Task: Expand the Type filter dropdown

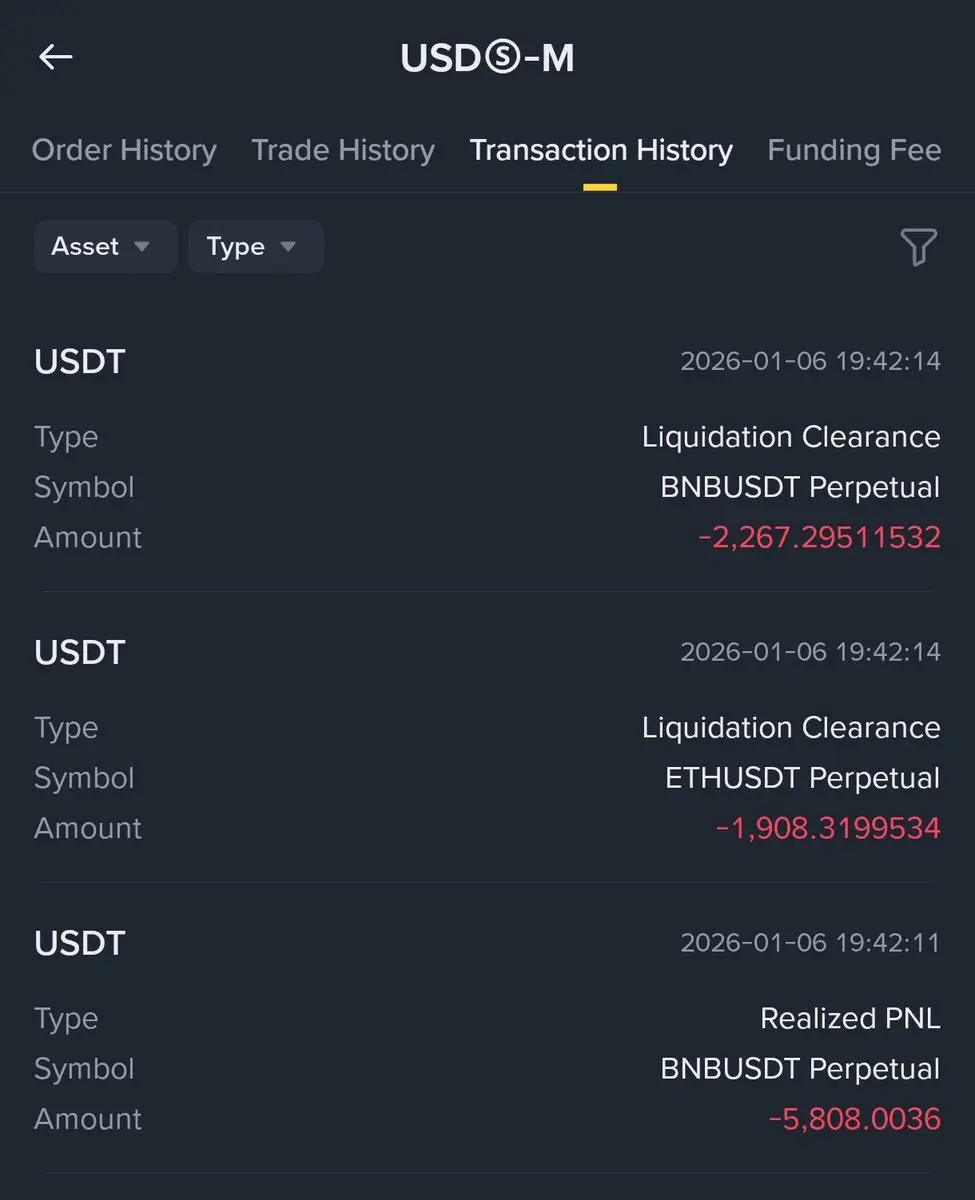Action: click(255, 247)
